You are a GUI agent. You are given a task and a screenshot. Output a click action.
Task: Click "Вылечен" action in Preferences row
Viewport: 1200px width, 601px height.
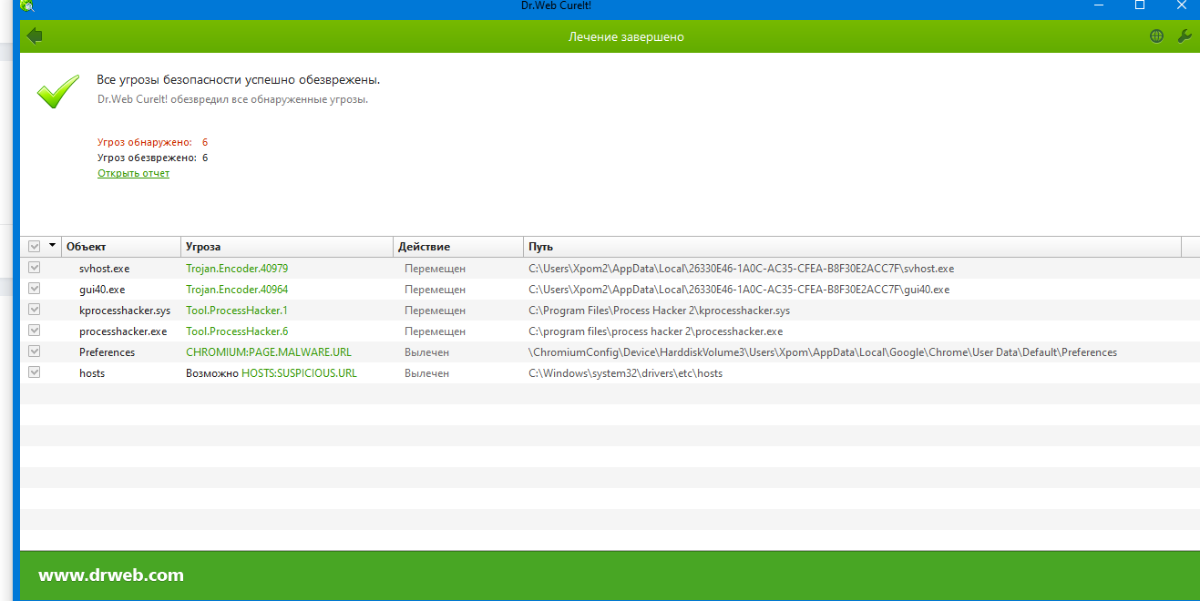[427, 353]
